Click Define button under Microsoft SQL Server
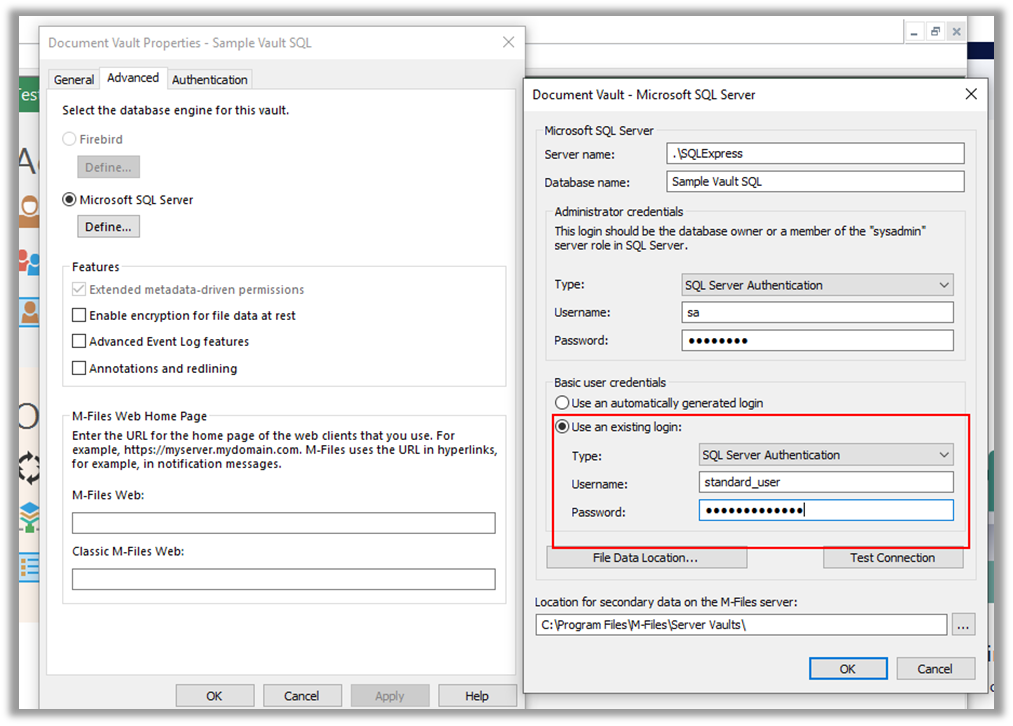This screenshot has width=1013, height=726. click(109, 227)
